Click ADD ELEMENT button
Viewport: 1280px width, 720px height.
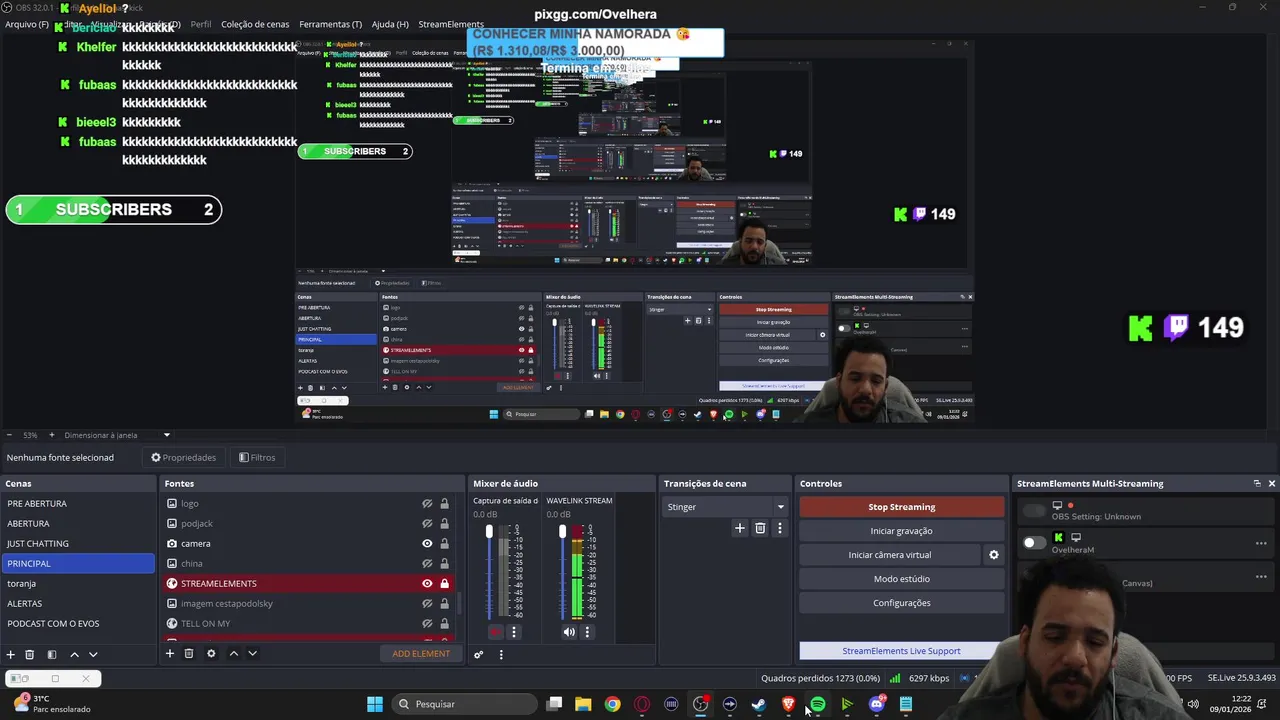point(421,653)
